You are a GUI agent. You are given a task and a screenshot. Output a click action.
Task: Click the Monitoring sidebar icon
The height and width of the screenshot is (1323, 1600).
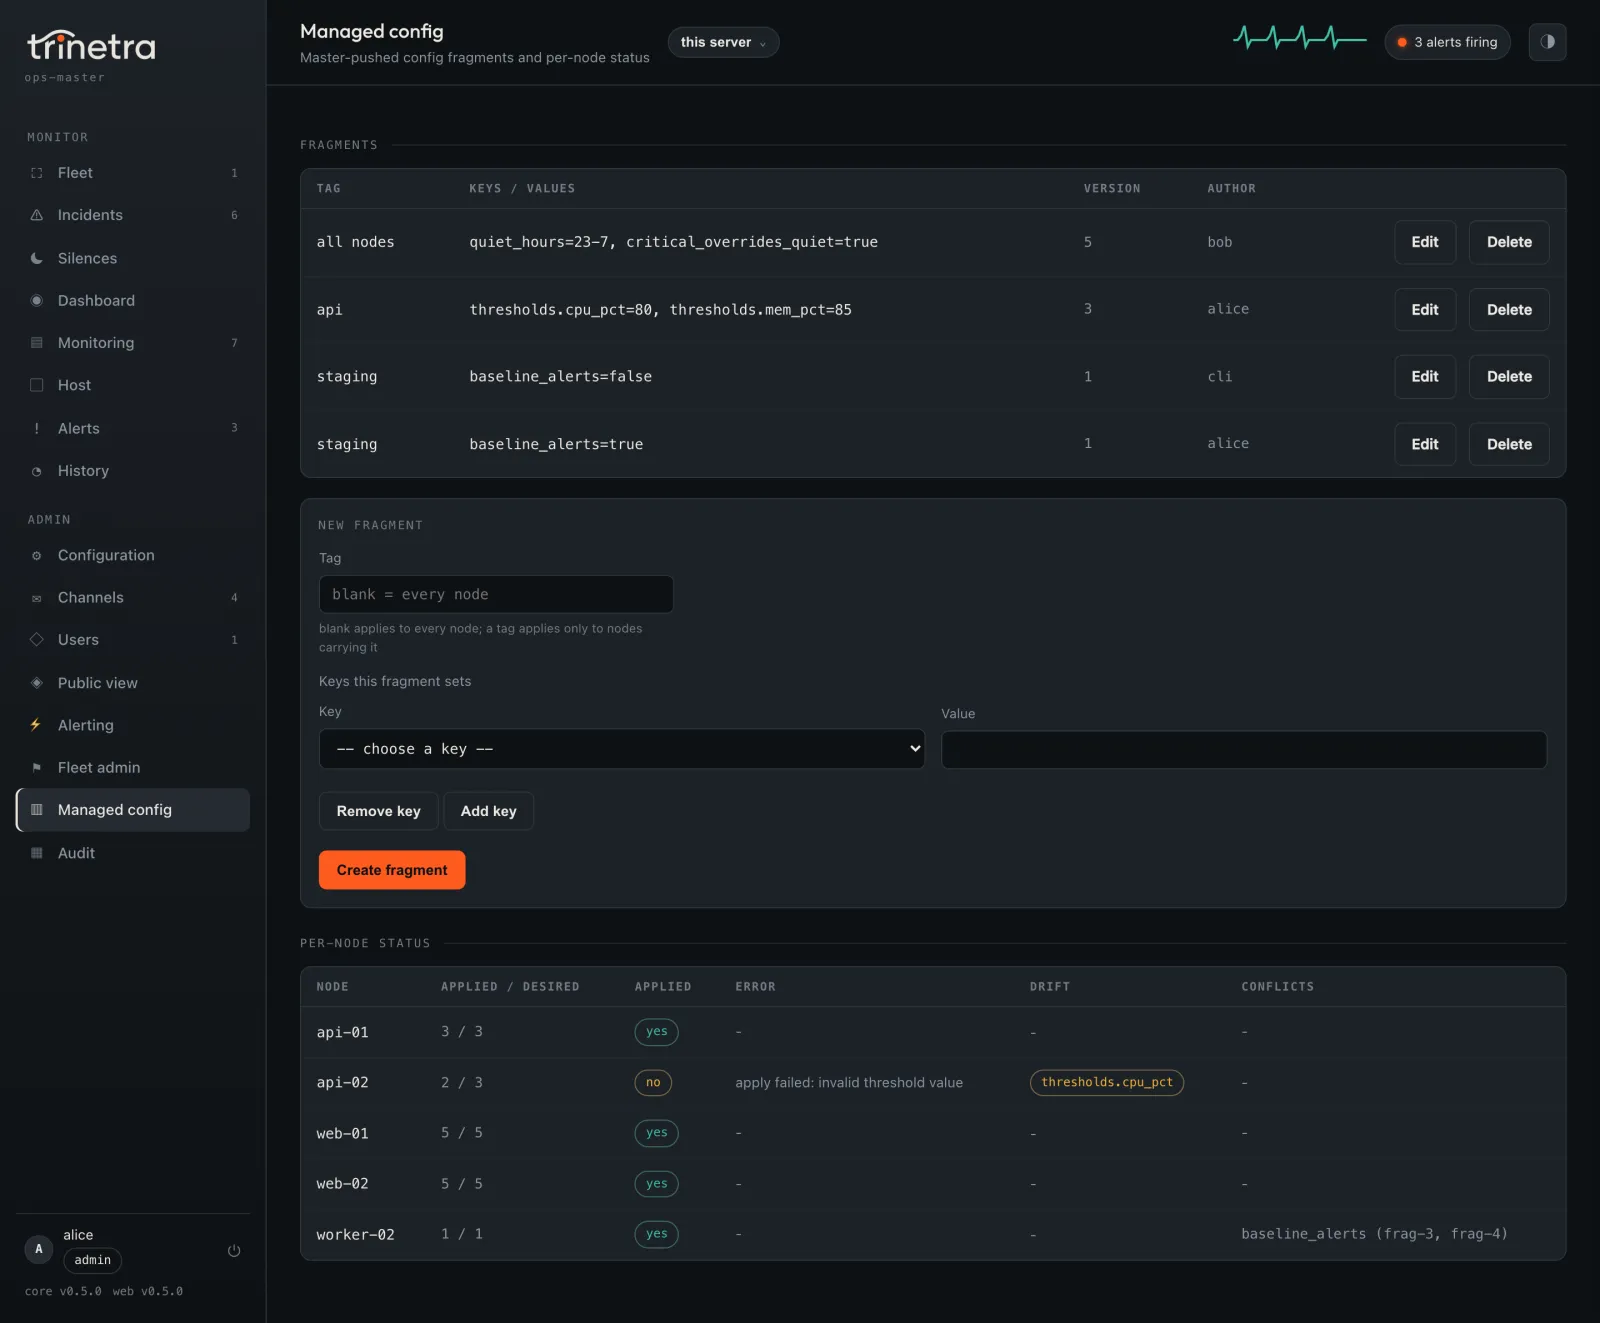click(37, 343)
